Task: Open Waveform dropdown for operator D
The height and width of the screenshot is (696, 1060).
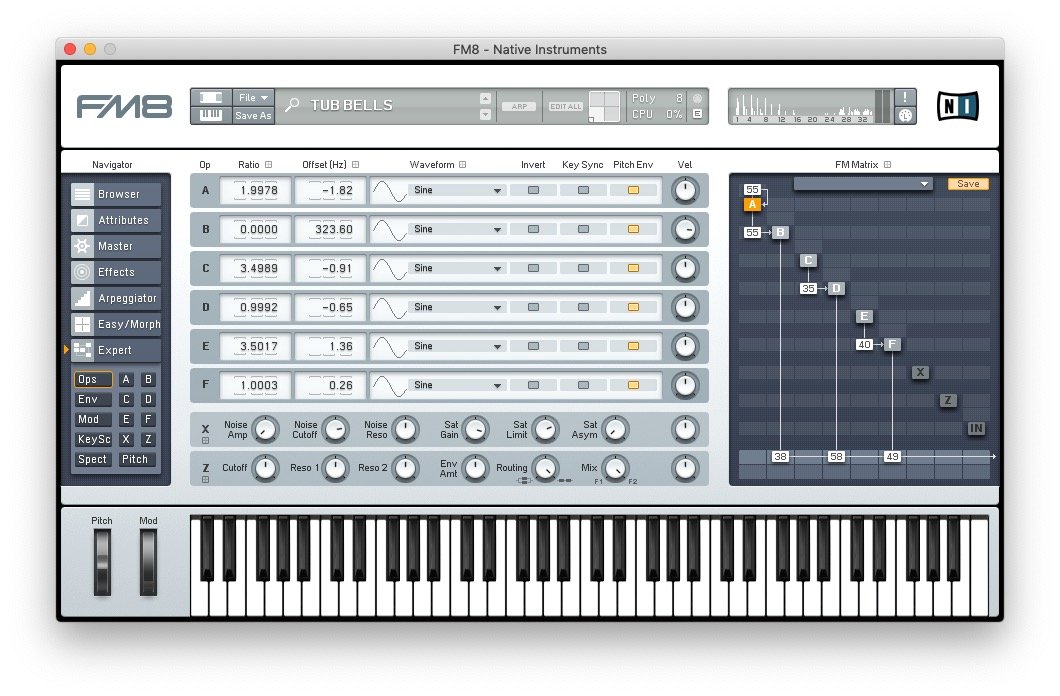Action: click(458, 307)
